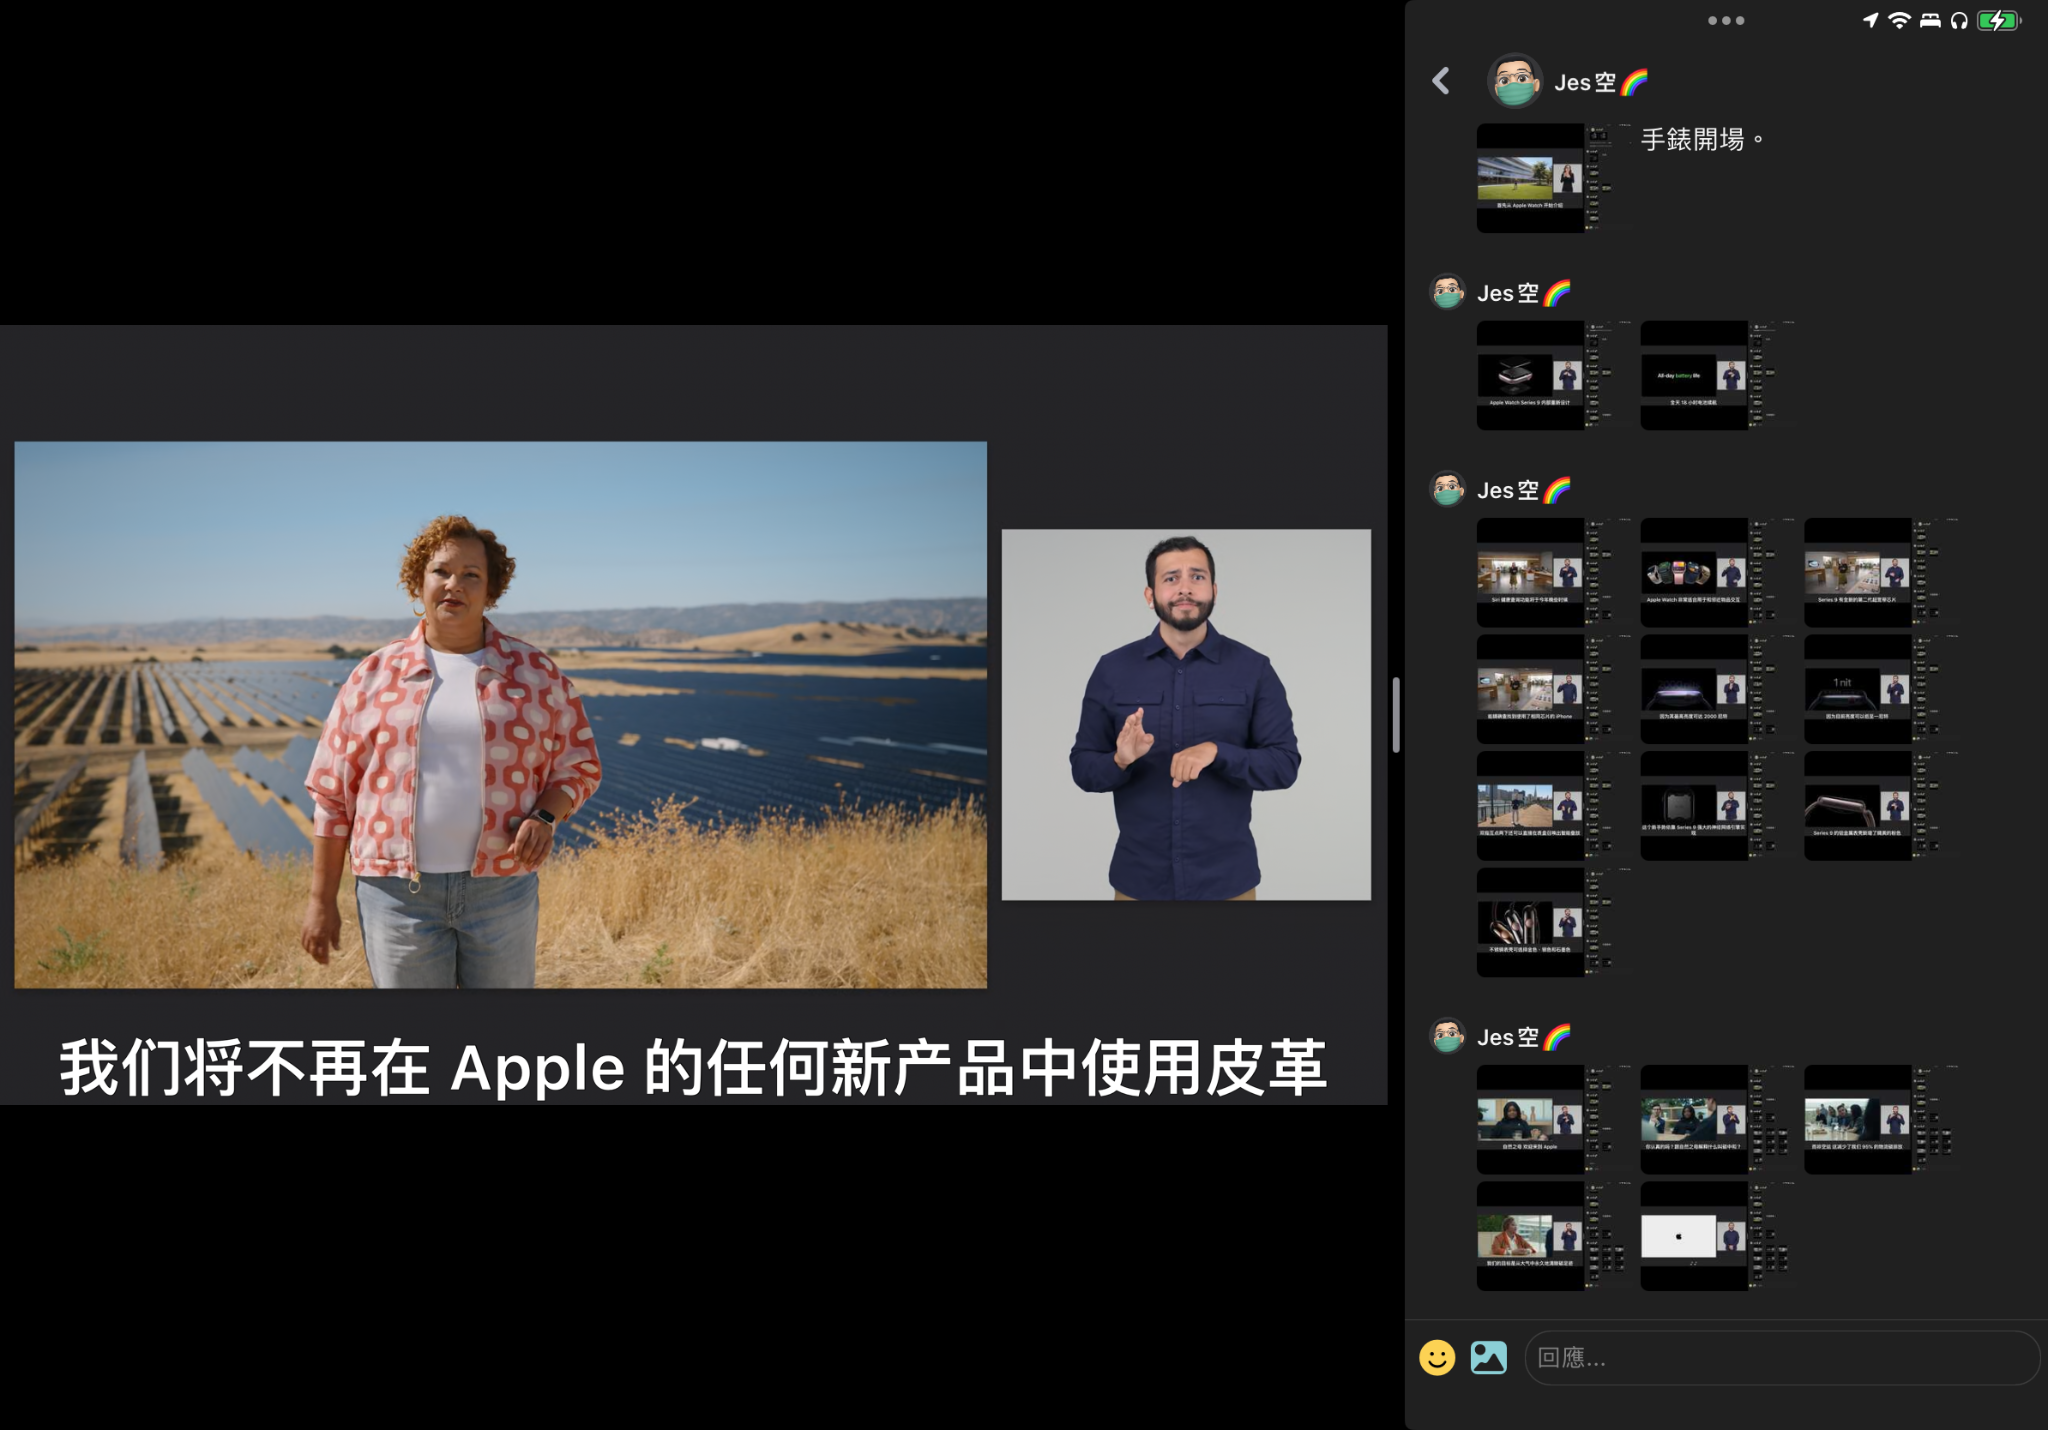Tap the location arrow status icon
Viewport: 2048px width, 1430px height.
[1870, 20]
